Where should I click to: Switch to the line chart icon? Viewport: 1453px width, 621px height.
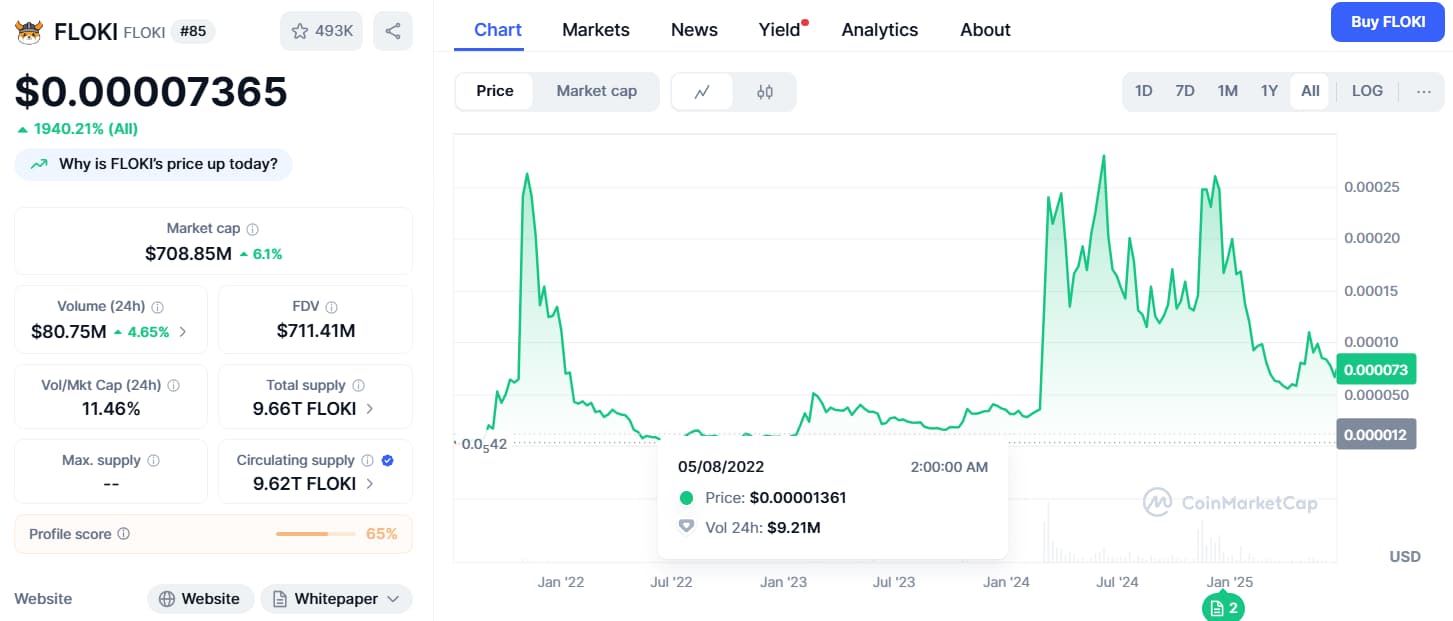(x=703, y=92)
